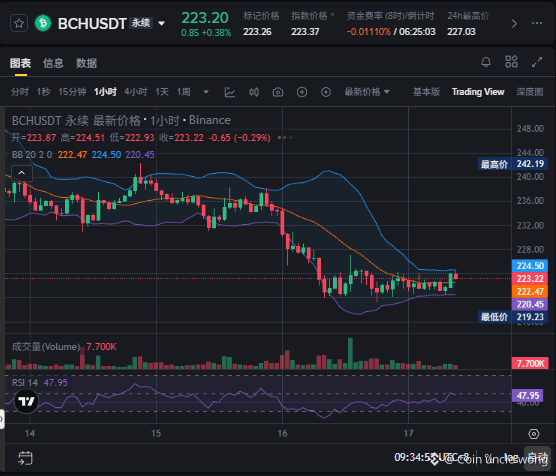Switch to the 图表 tab
The width and height of the screenshot is (556, 476).
tap(21, 63)
